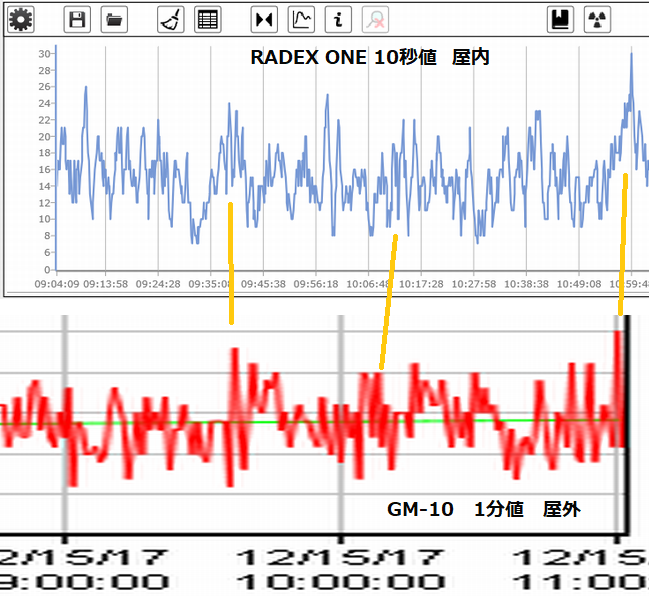The height and width of the screenshot is (596, 649).
Task: Click the radiation trefoil symbol icon
Action: 597,19
